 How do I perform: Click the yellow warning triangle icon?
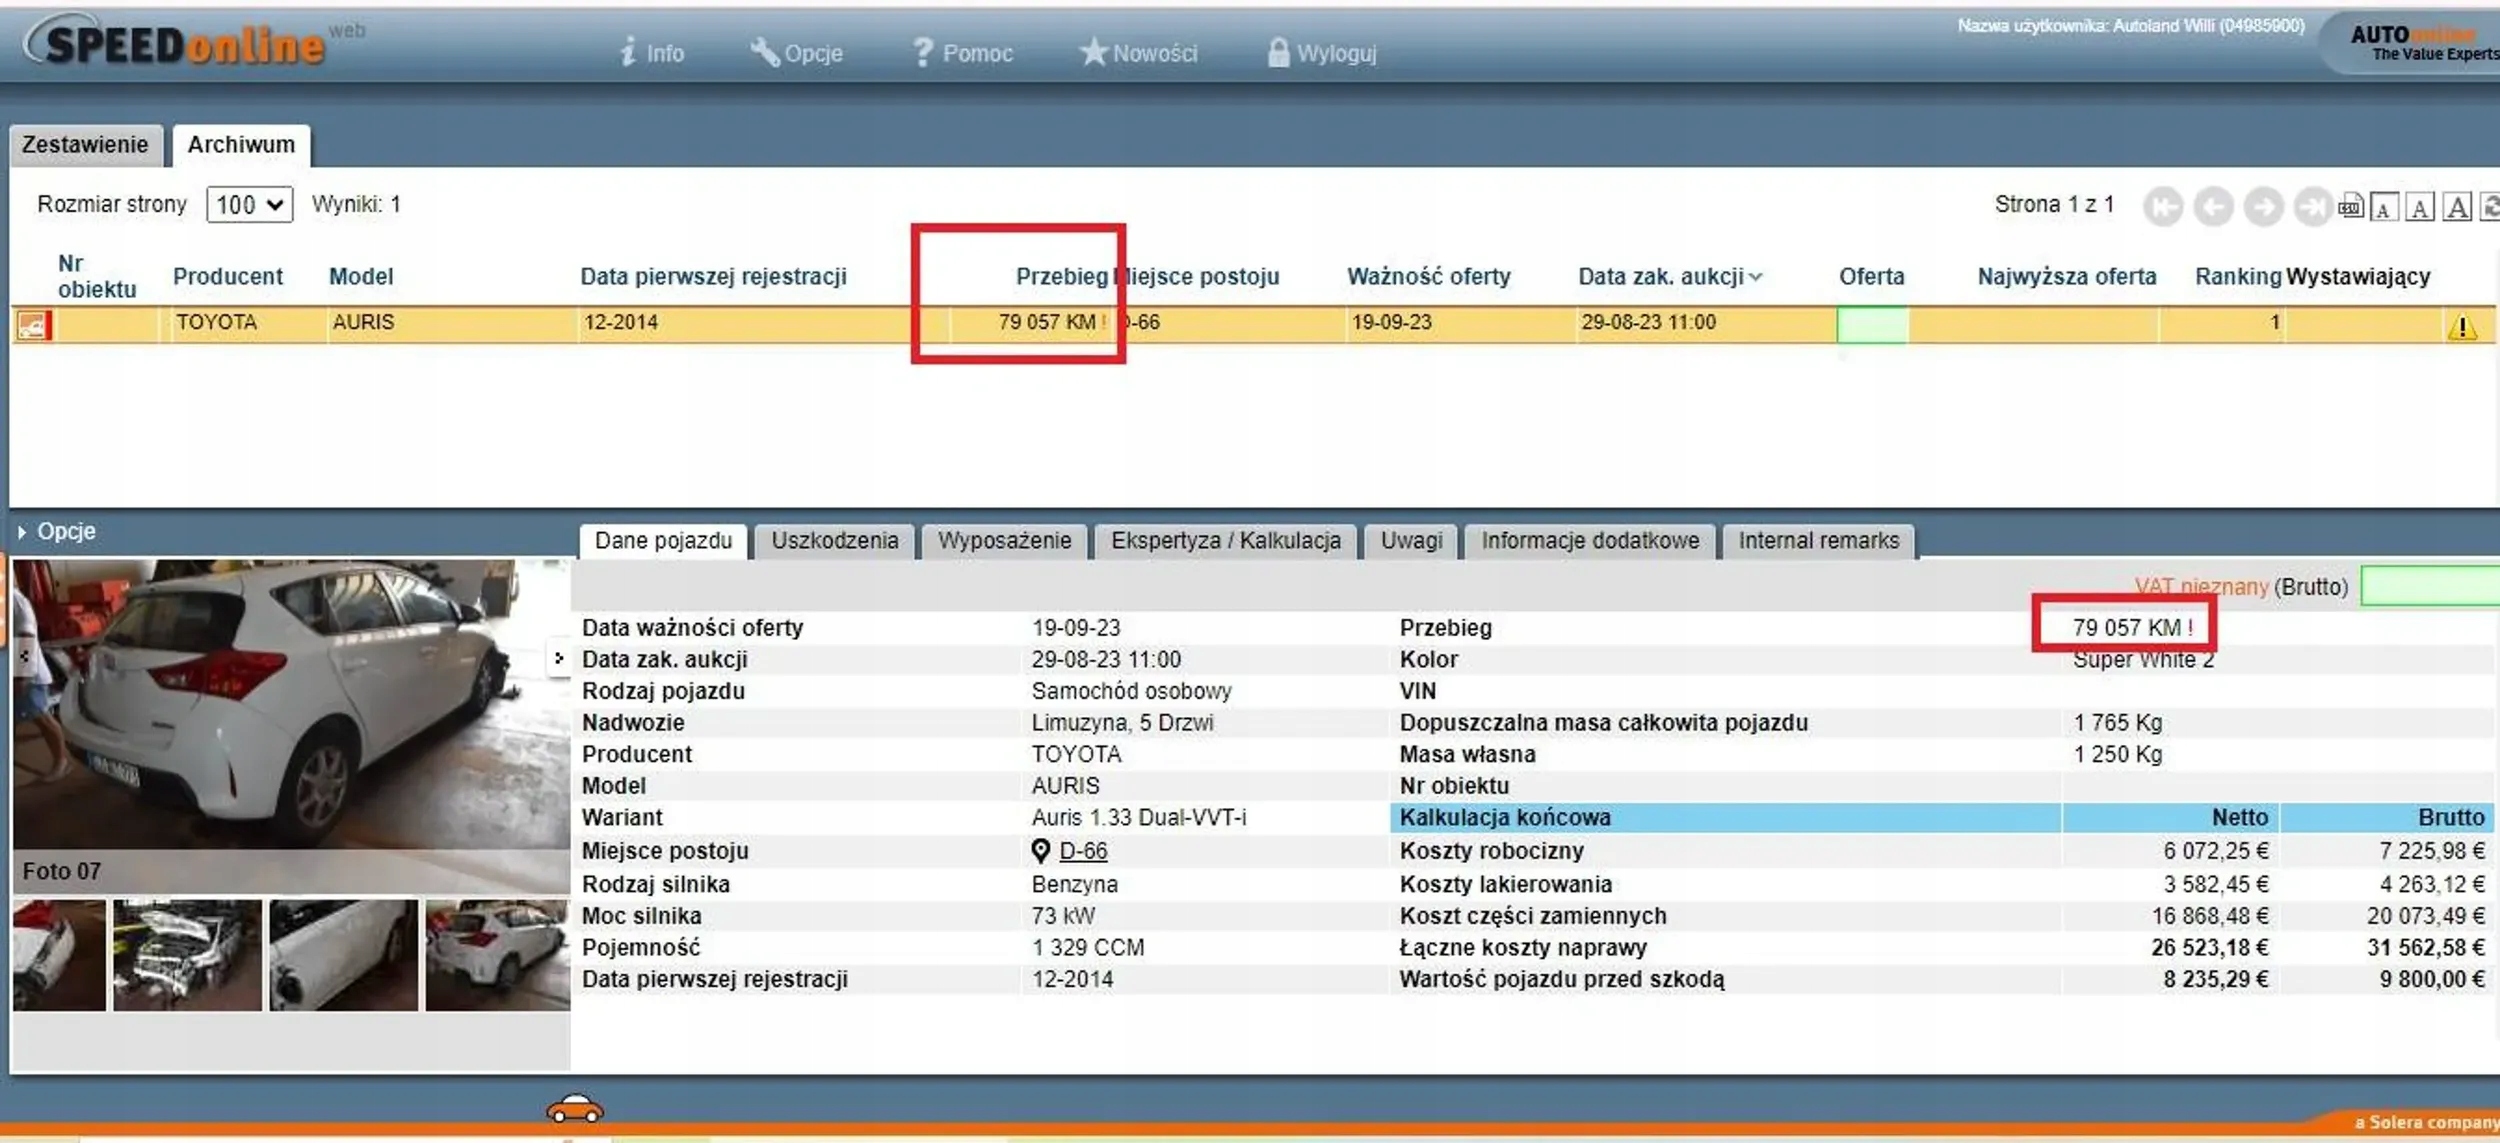(x=2462, y=326)
